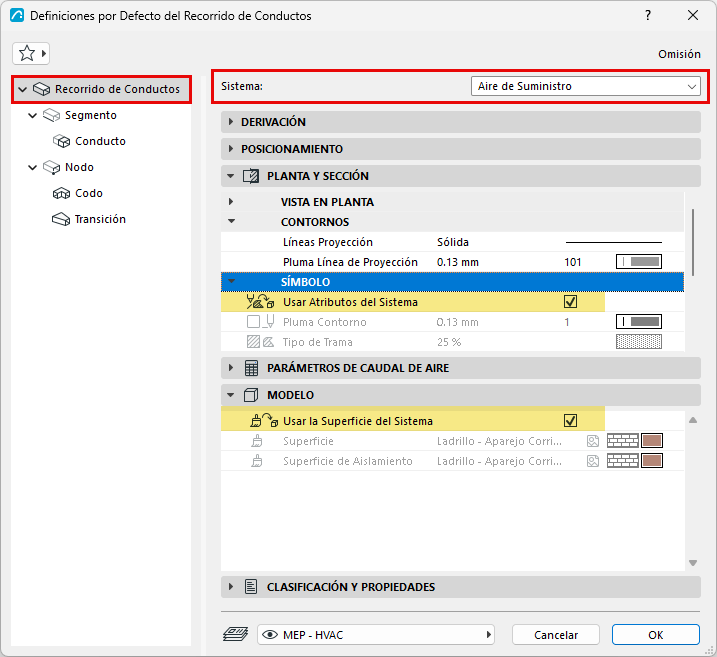Click the Cancelar button
Viewport: 717px width, 657px height.
(556, 635)
